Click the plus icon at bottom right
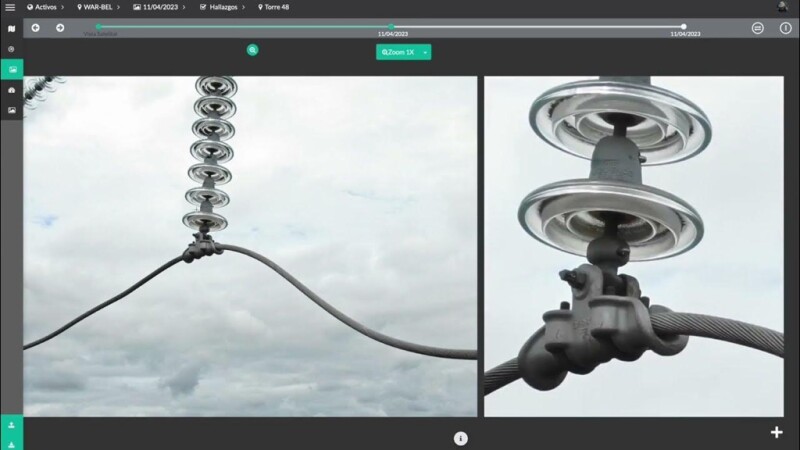 click(776, 432)
